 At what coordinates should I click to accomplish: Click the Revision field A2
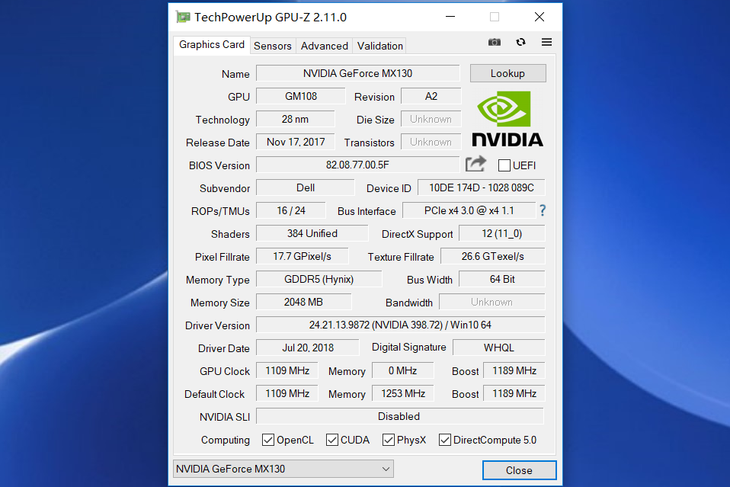point(431,96)
